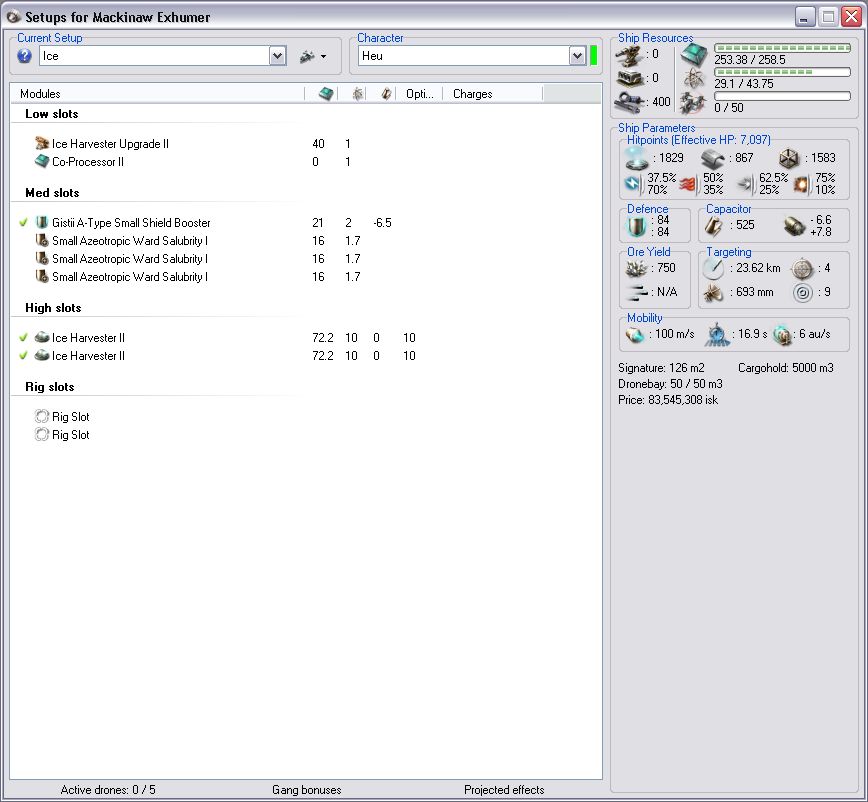Select the first empty Rig Slot
The height and width of the screenshot is (802, 868).
click(x=62, y=417)
